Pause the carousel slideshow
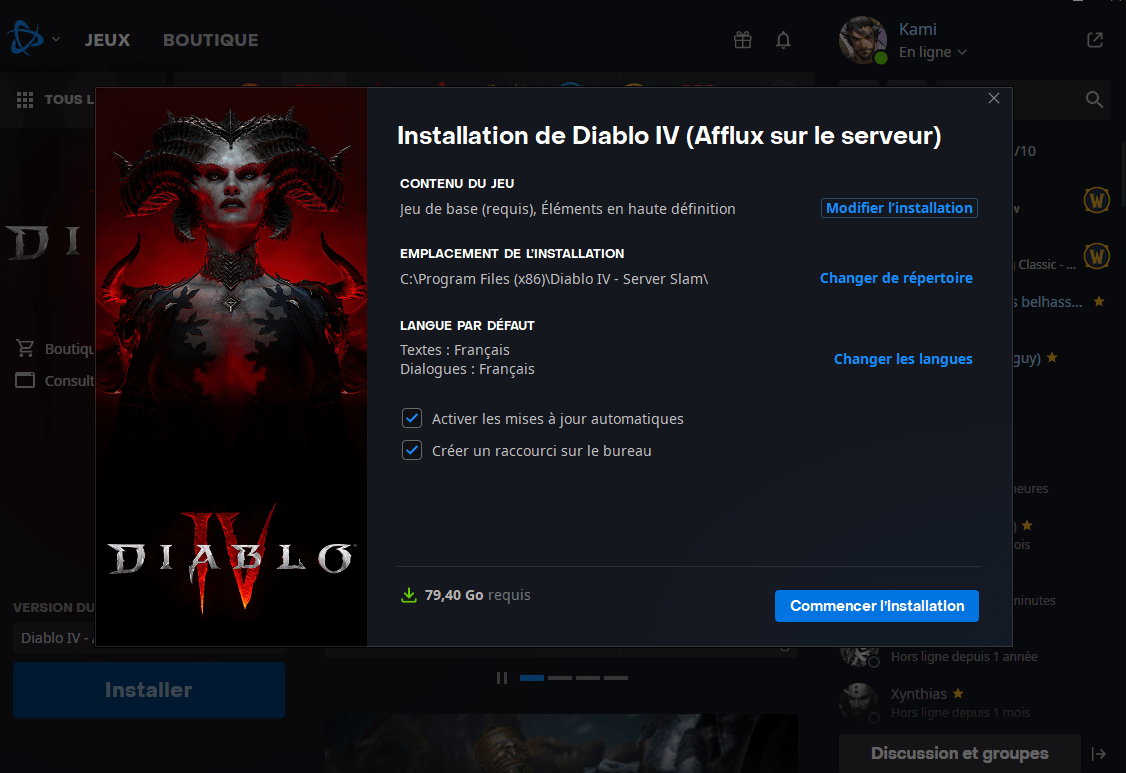1126x773 pixels. tap(502, 678)
